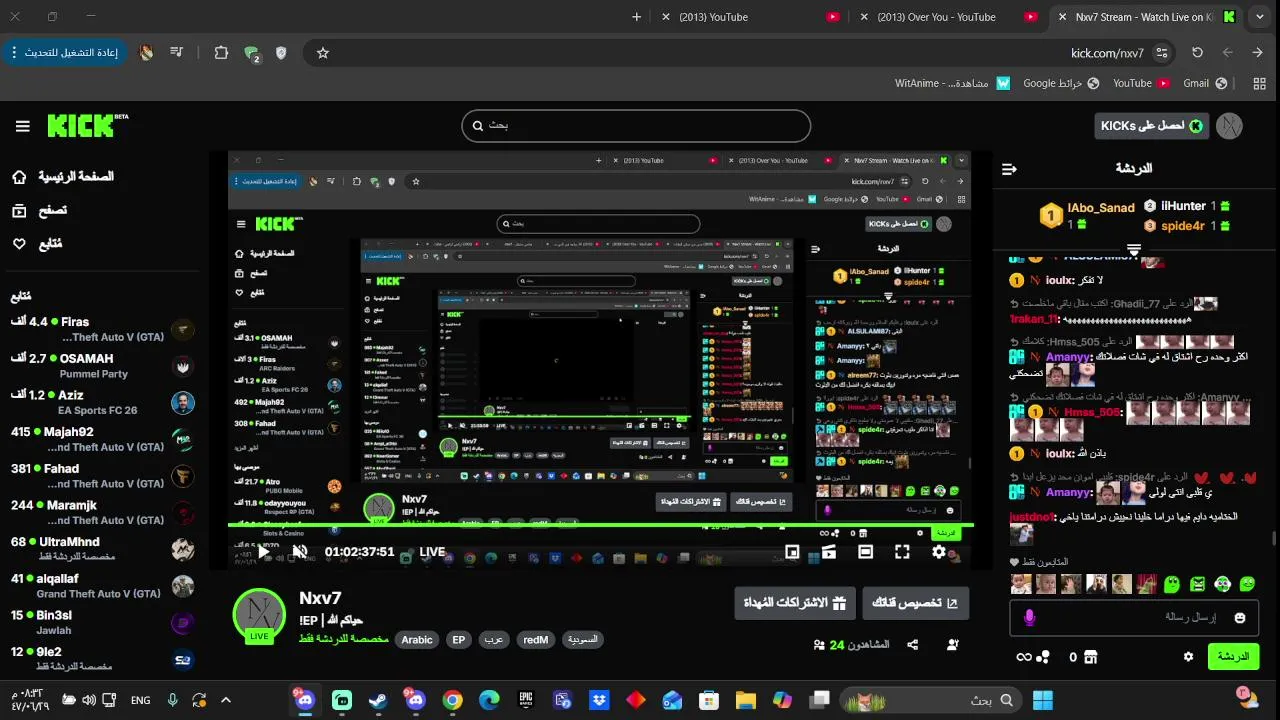This screenshot has width=1280, height=720.
Task: Focus the Kick search field
Action: 636,126
